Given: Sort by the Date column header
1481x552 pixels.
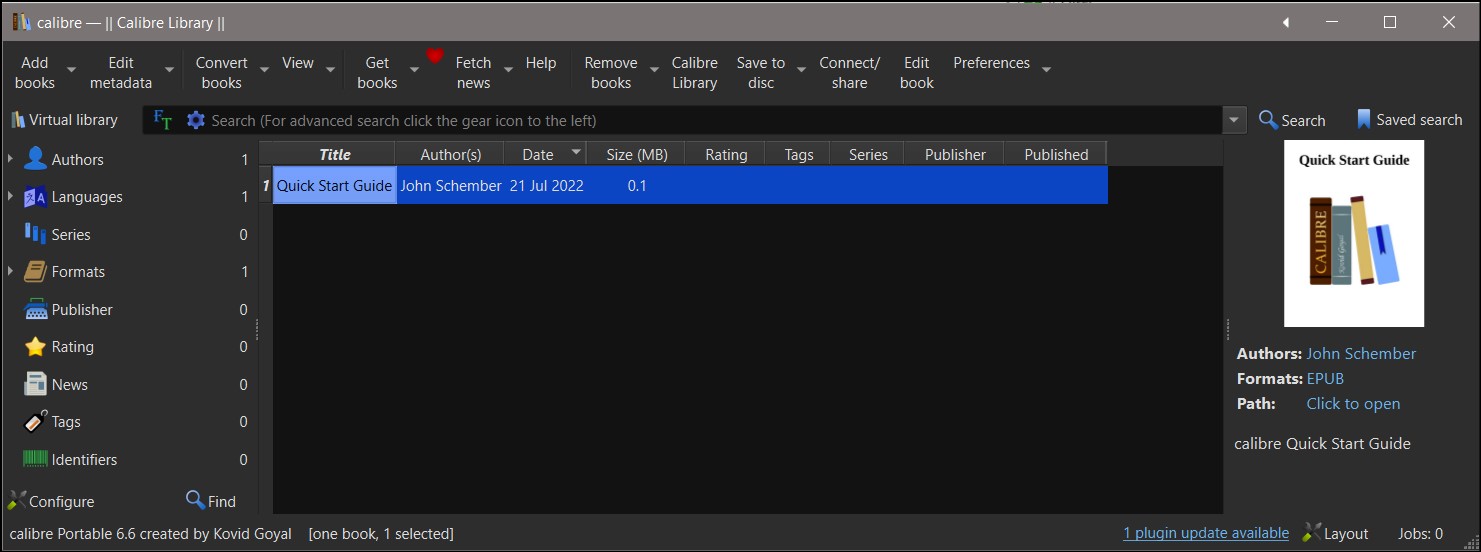Looking at the screenshot, I should pyautogui.click(x=545, y=154).
